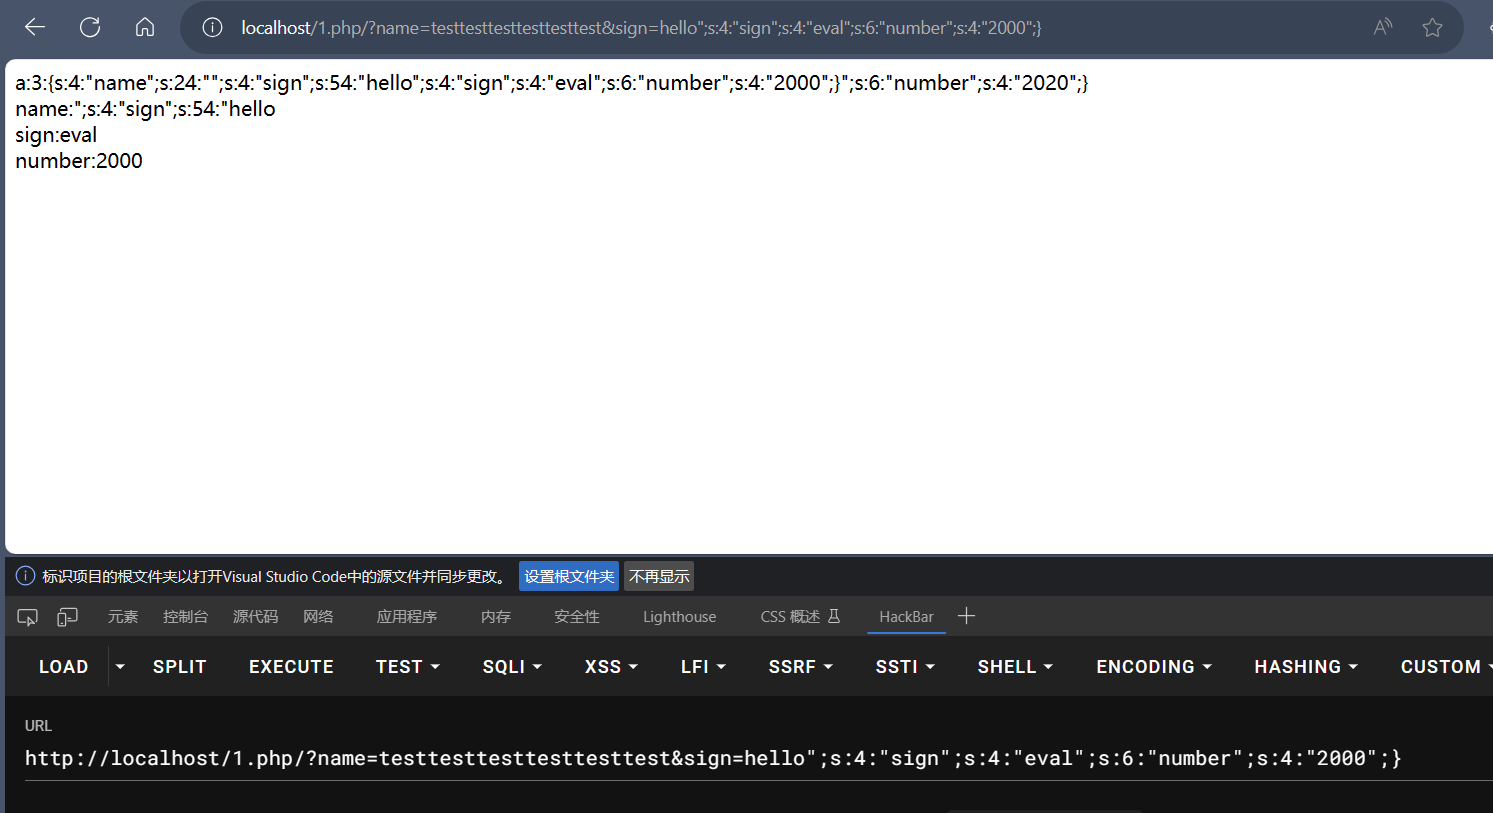Switch to the Lighthouse tab
1493x813 pixels.
click(679, 617)
